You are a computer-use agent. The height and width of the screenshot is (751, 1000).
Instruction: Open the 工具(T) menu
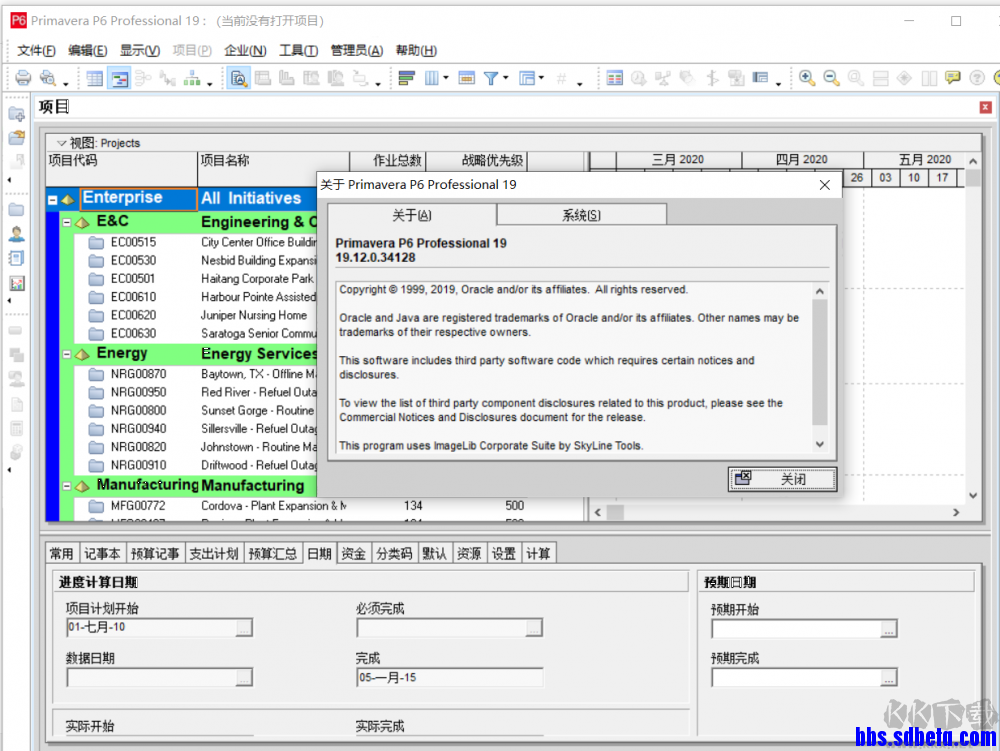[298, 50]
